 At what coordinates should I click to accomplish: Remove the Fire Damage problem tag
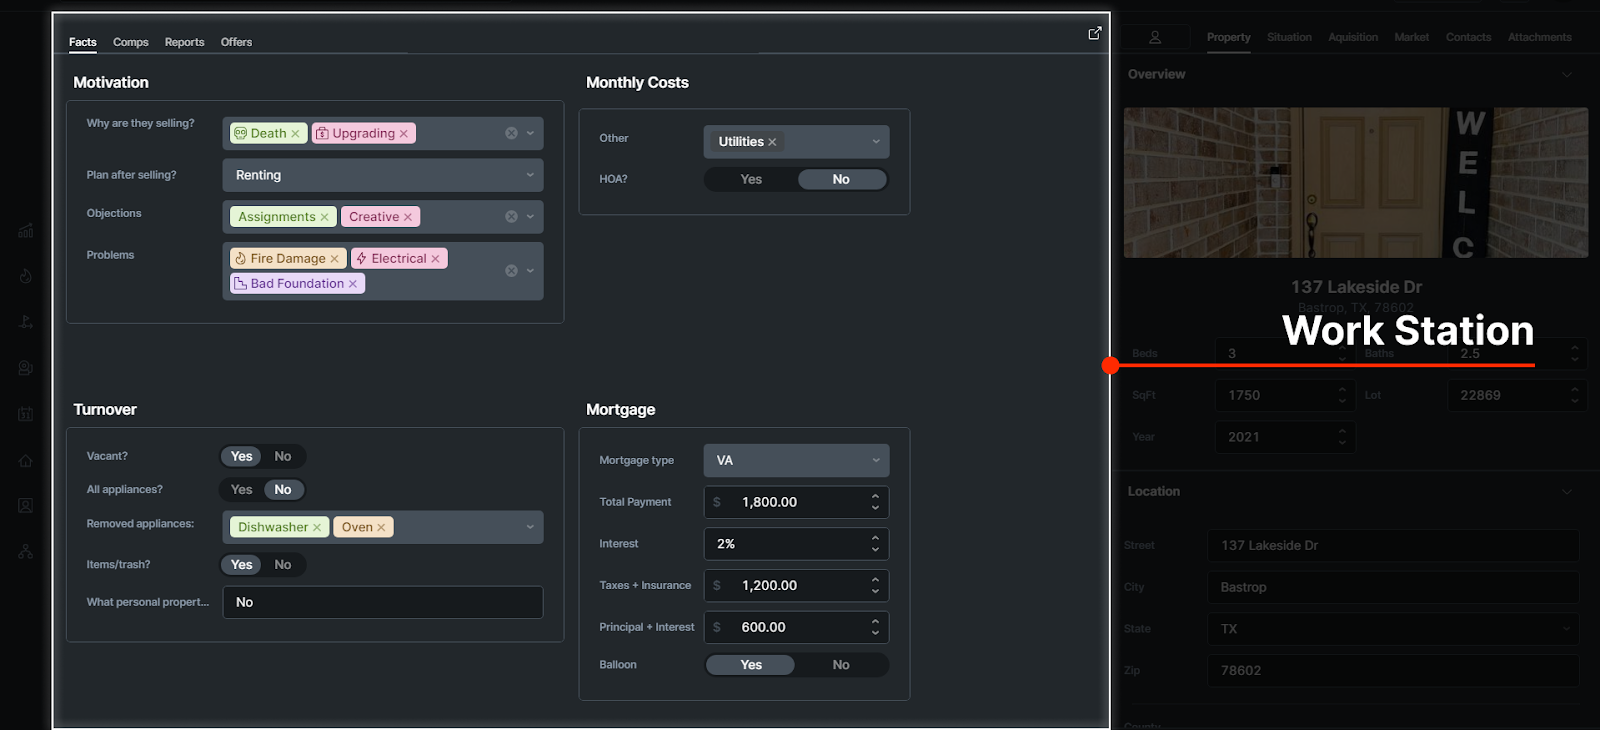coord(335,259)
